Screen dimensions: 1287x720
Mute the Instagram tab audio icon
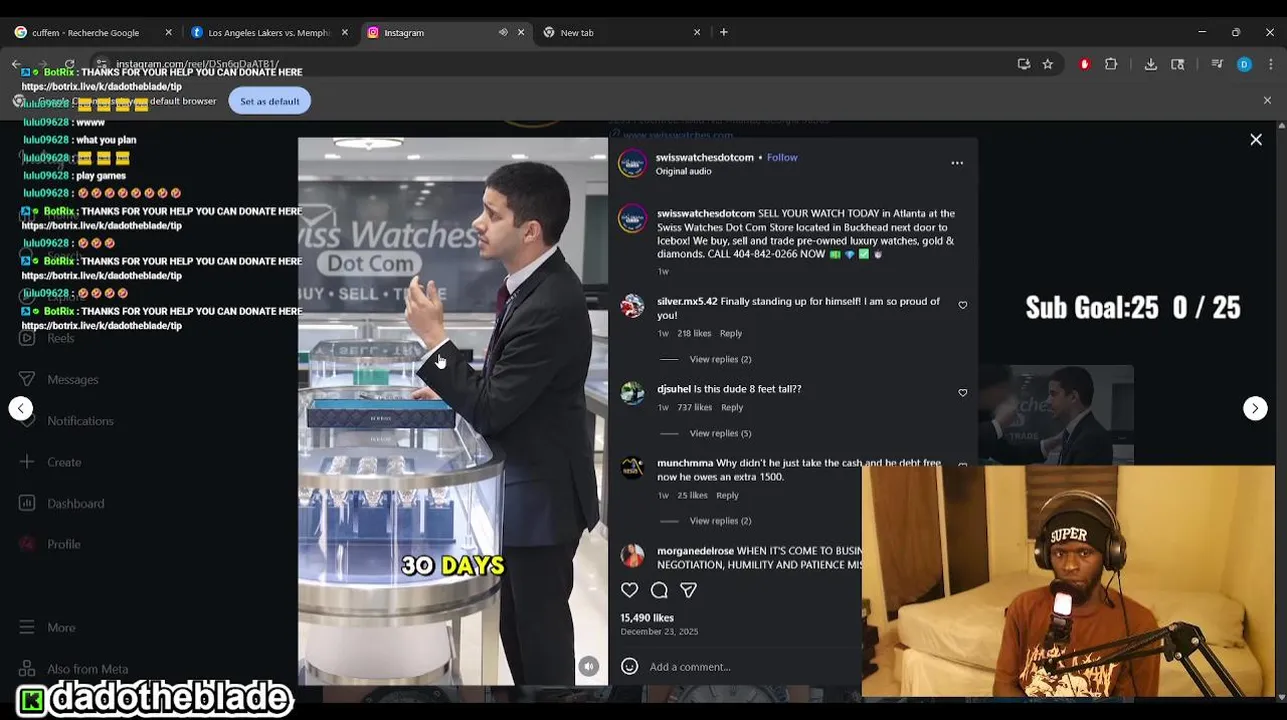click(503, 32)
